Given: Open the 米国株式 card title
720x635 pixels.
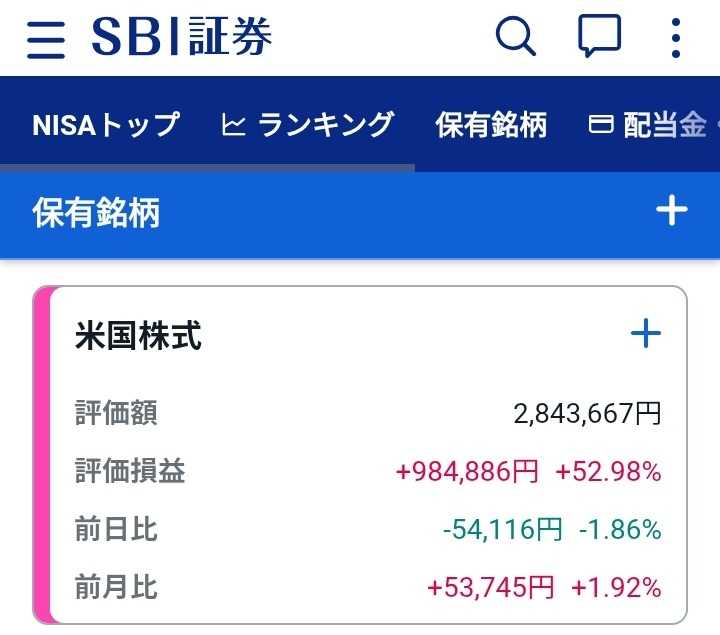Looking at the screenshot, I should 138,336.
